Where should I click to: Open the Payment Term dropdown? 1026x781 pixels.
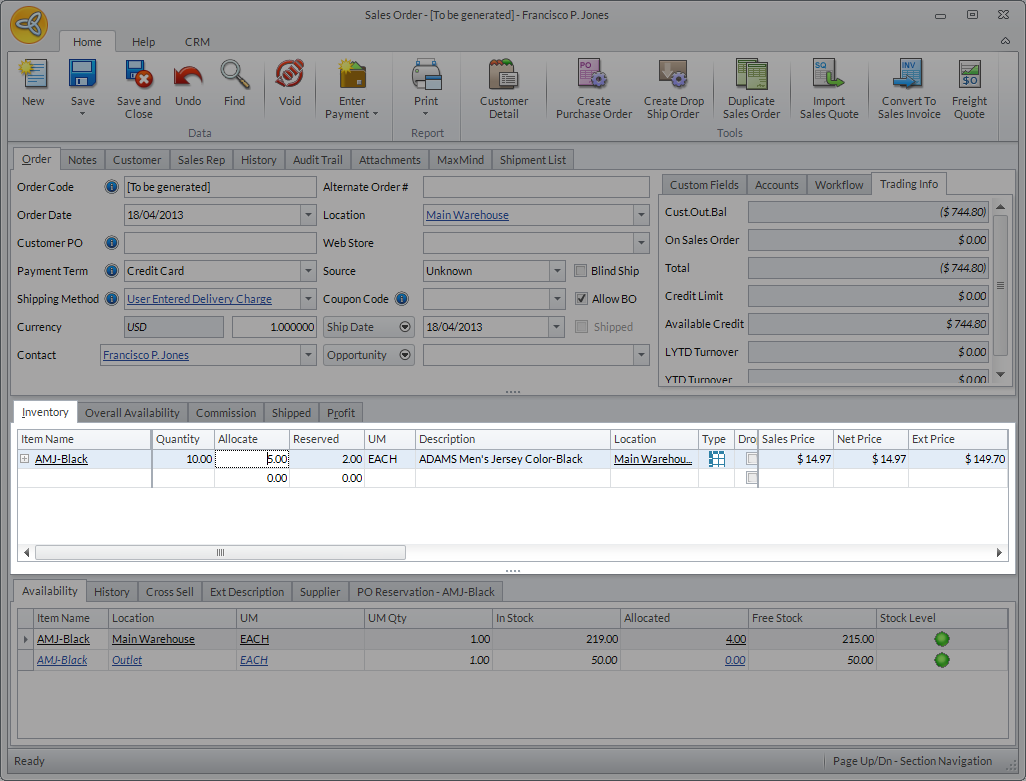click(308, 271)
